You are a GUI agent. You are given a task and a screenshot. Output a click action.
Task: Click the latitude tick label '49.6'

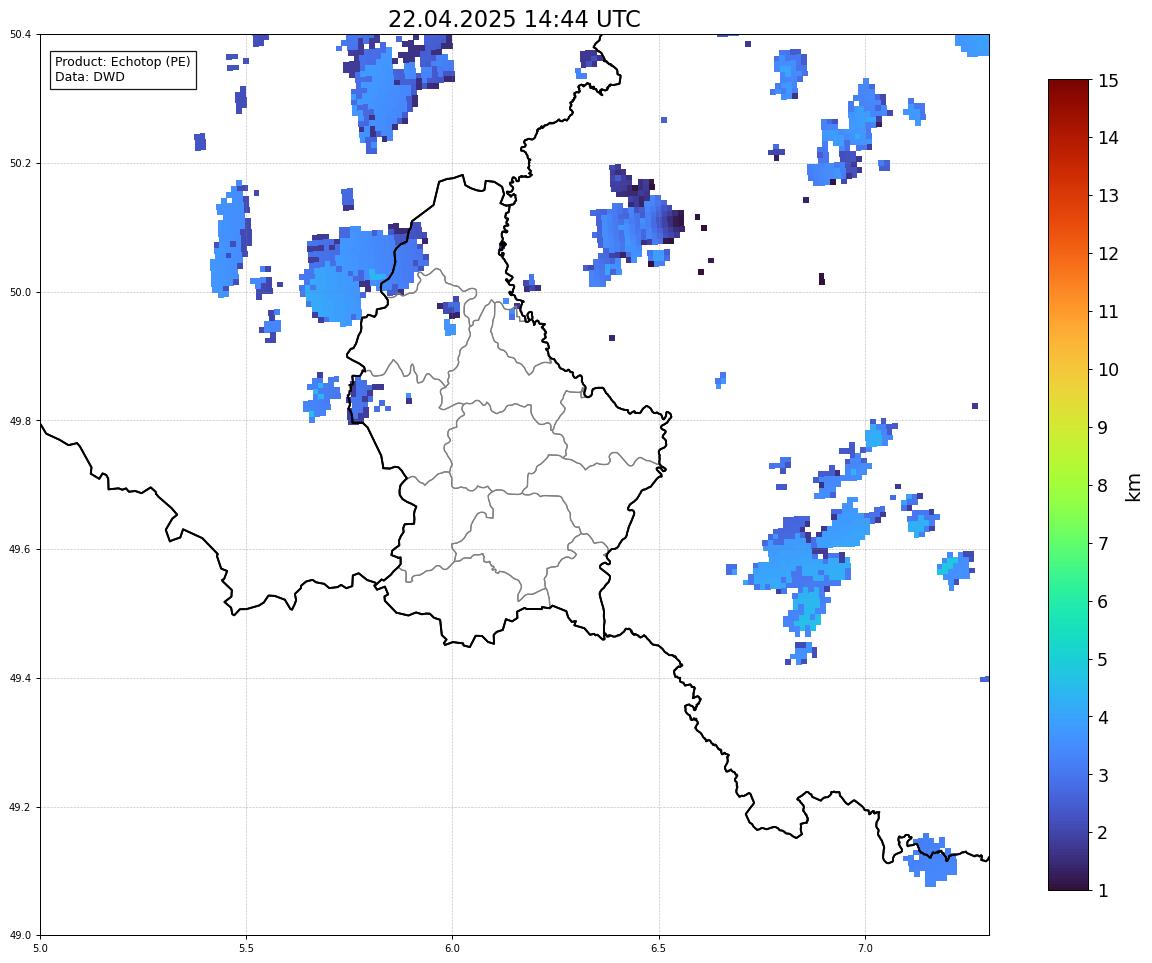pyautogui.click(x=21, y=549)
